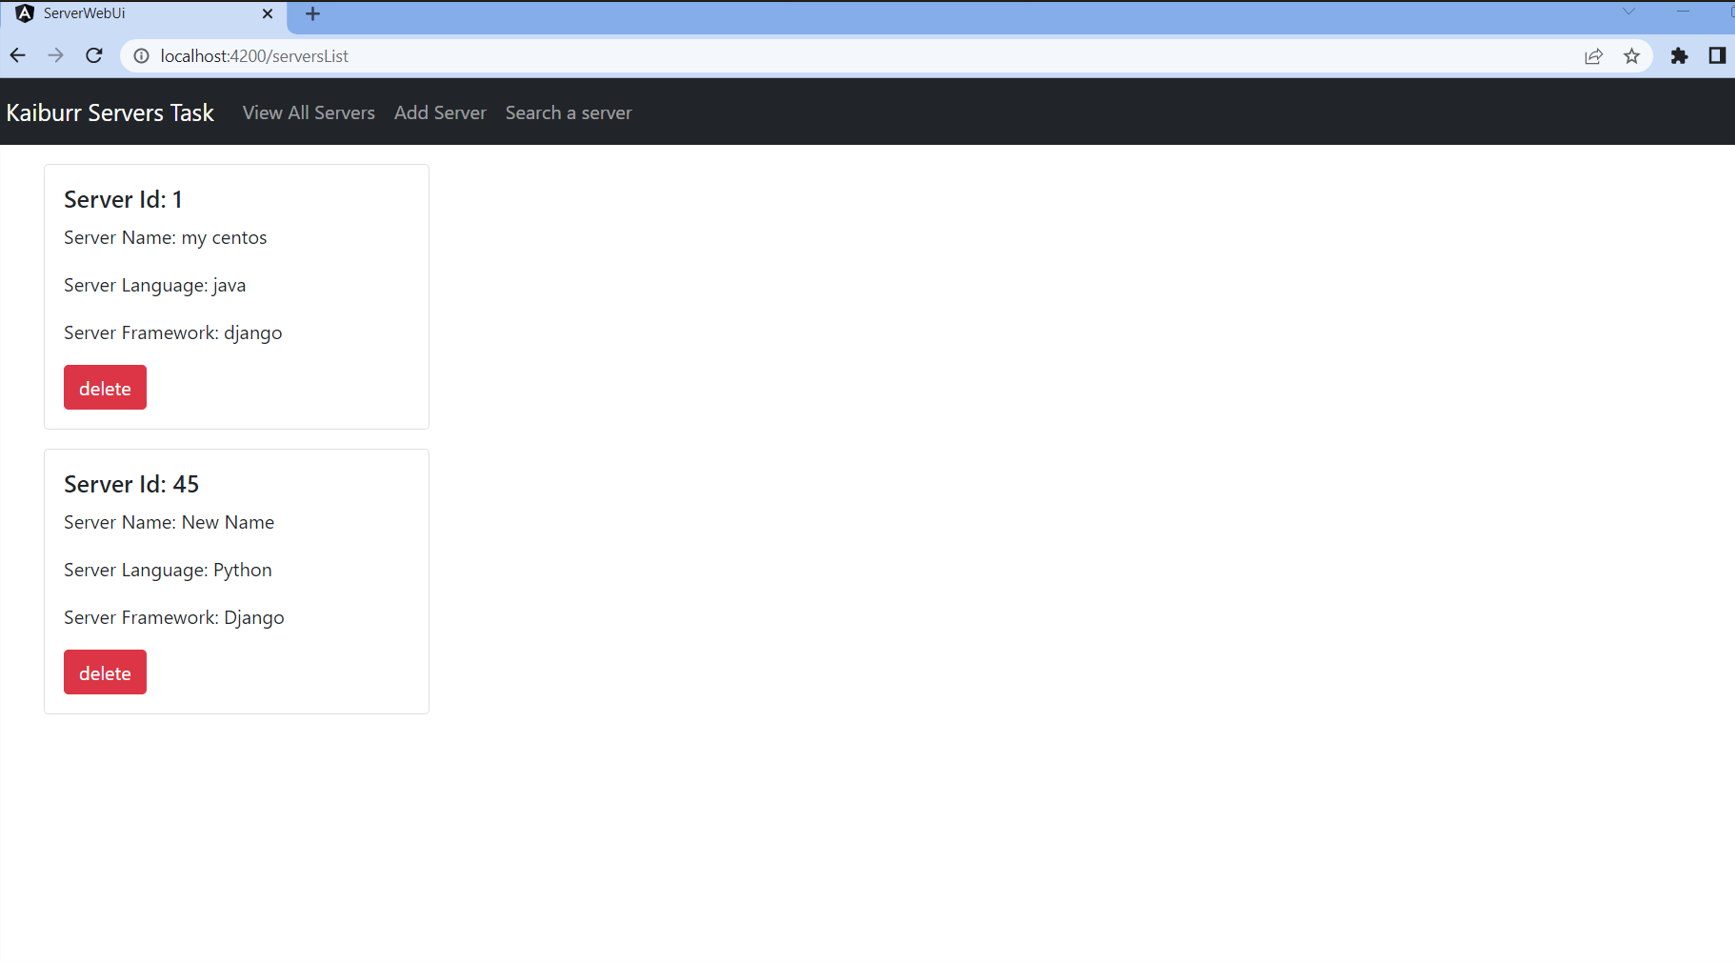The height and width of the screenshot is (962, 1735).
Task: Open the browser extensions puzzle icon
Action: click(x=1679, y=56)
